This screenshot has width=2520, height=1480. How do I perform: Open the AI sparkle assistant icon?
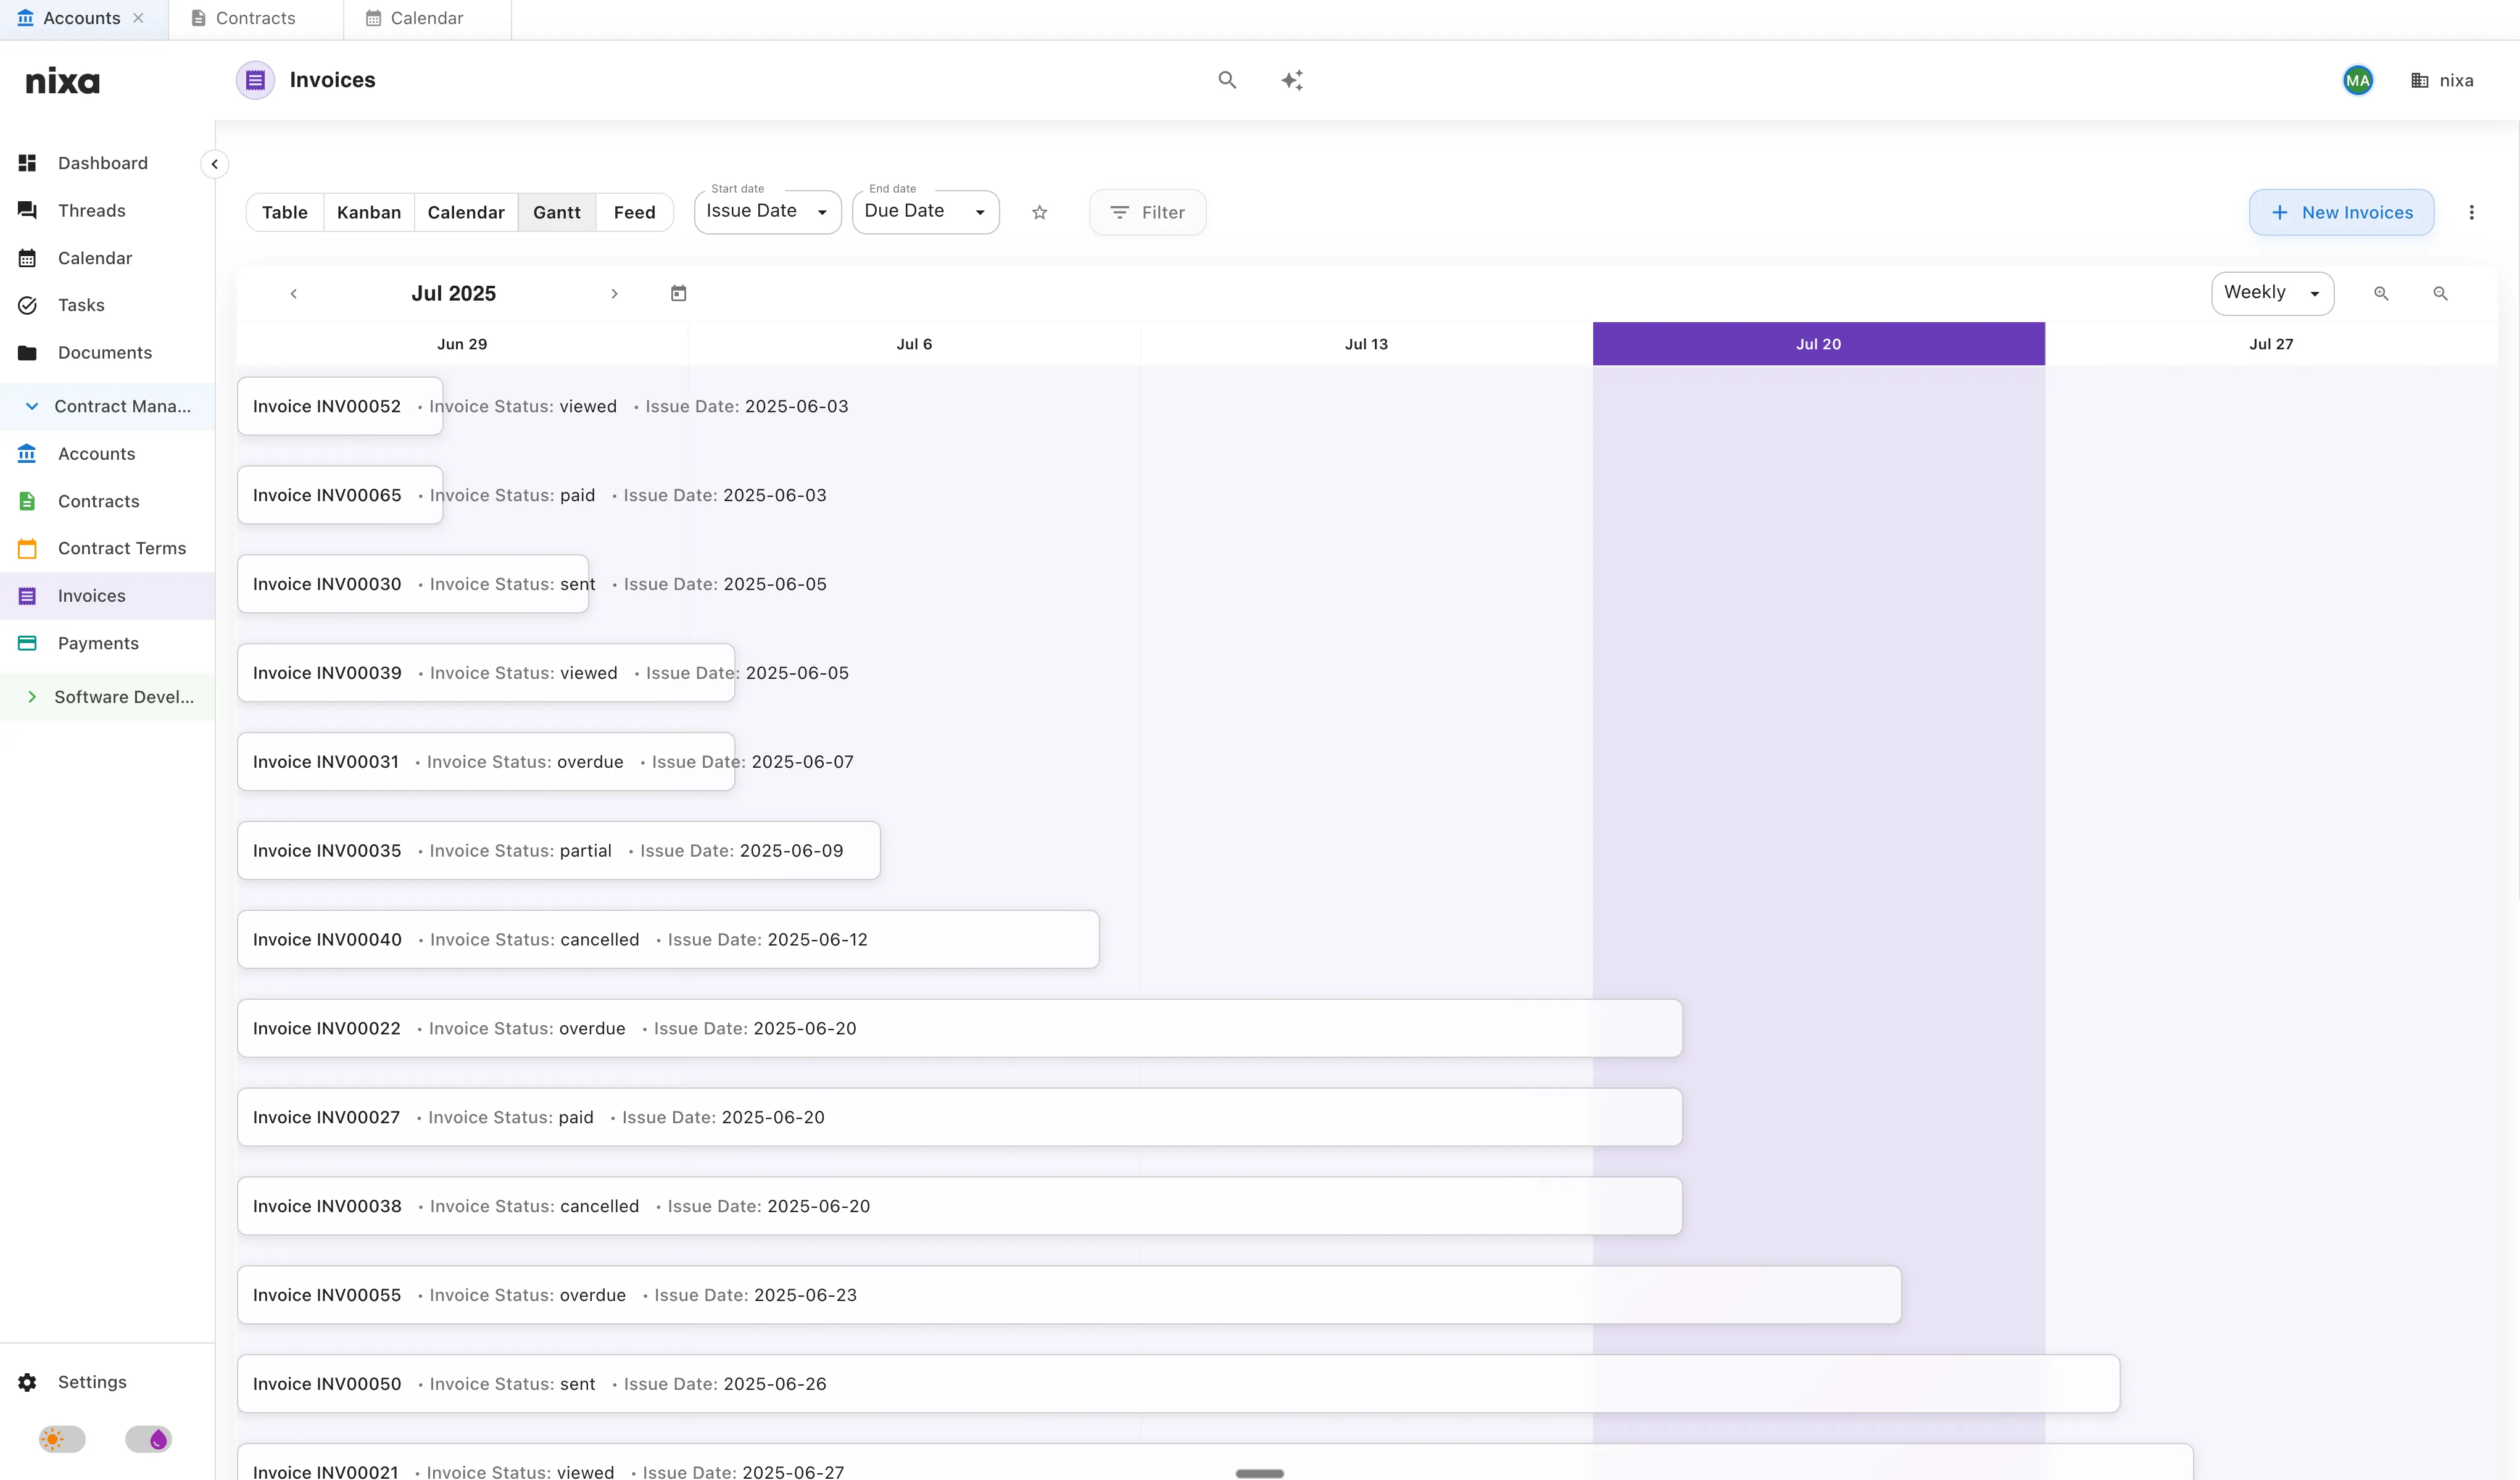[x=1292, y=80]
